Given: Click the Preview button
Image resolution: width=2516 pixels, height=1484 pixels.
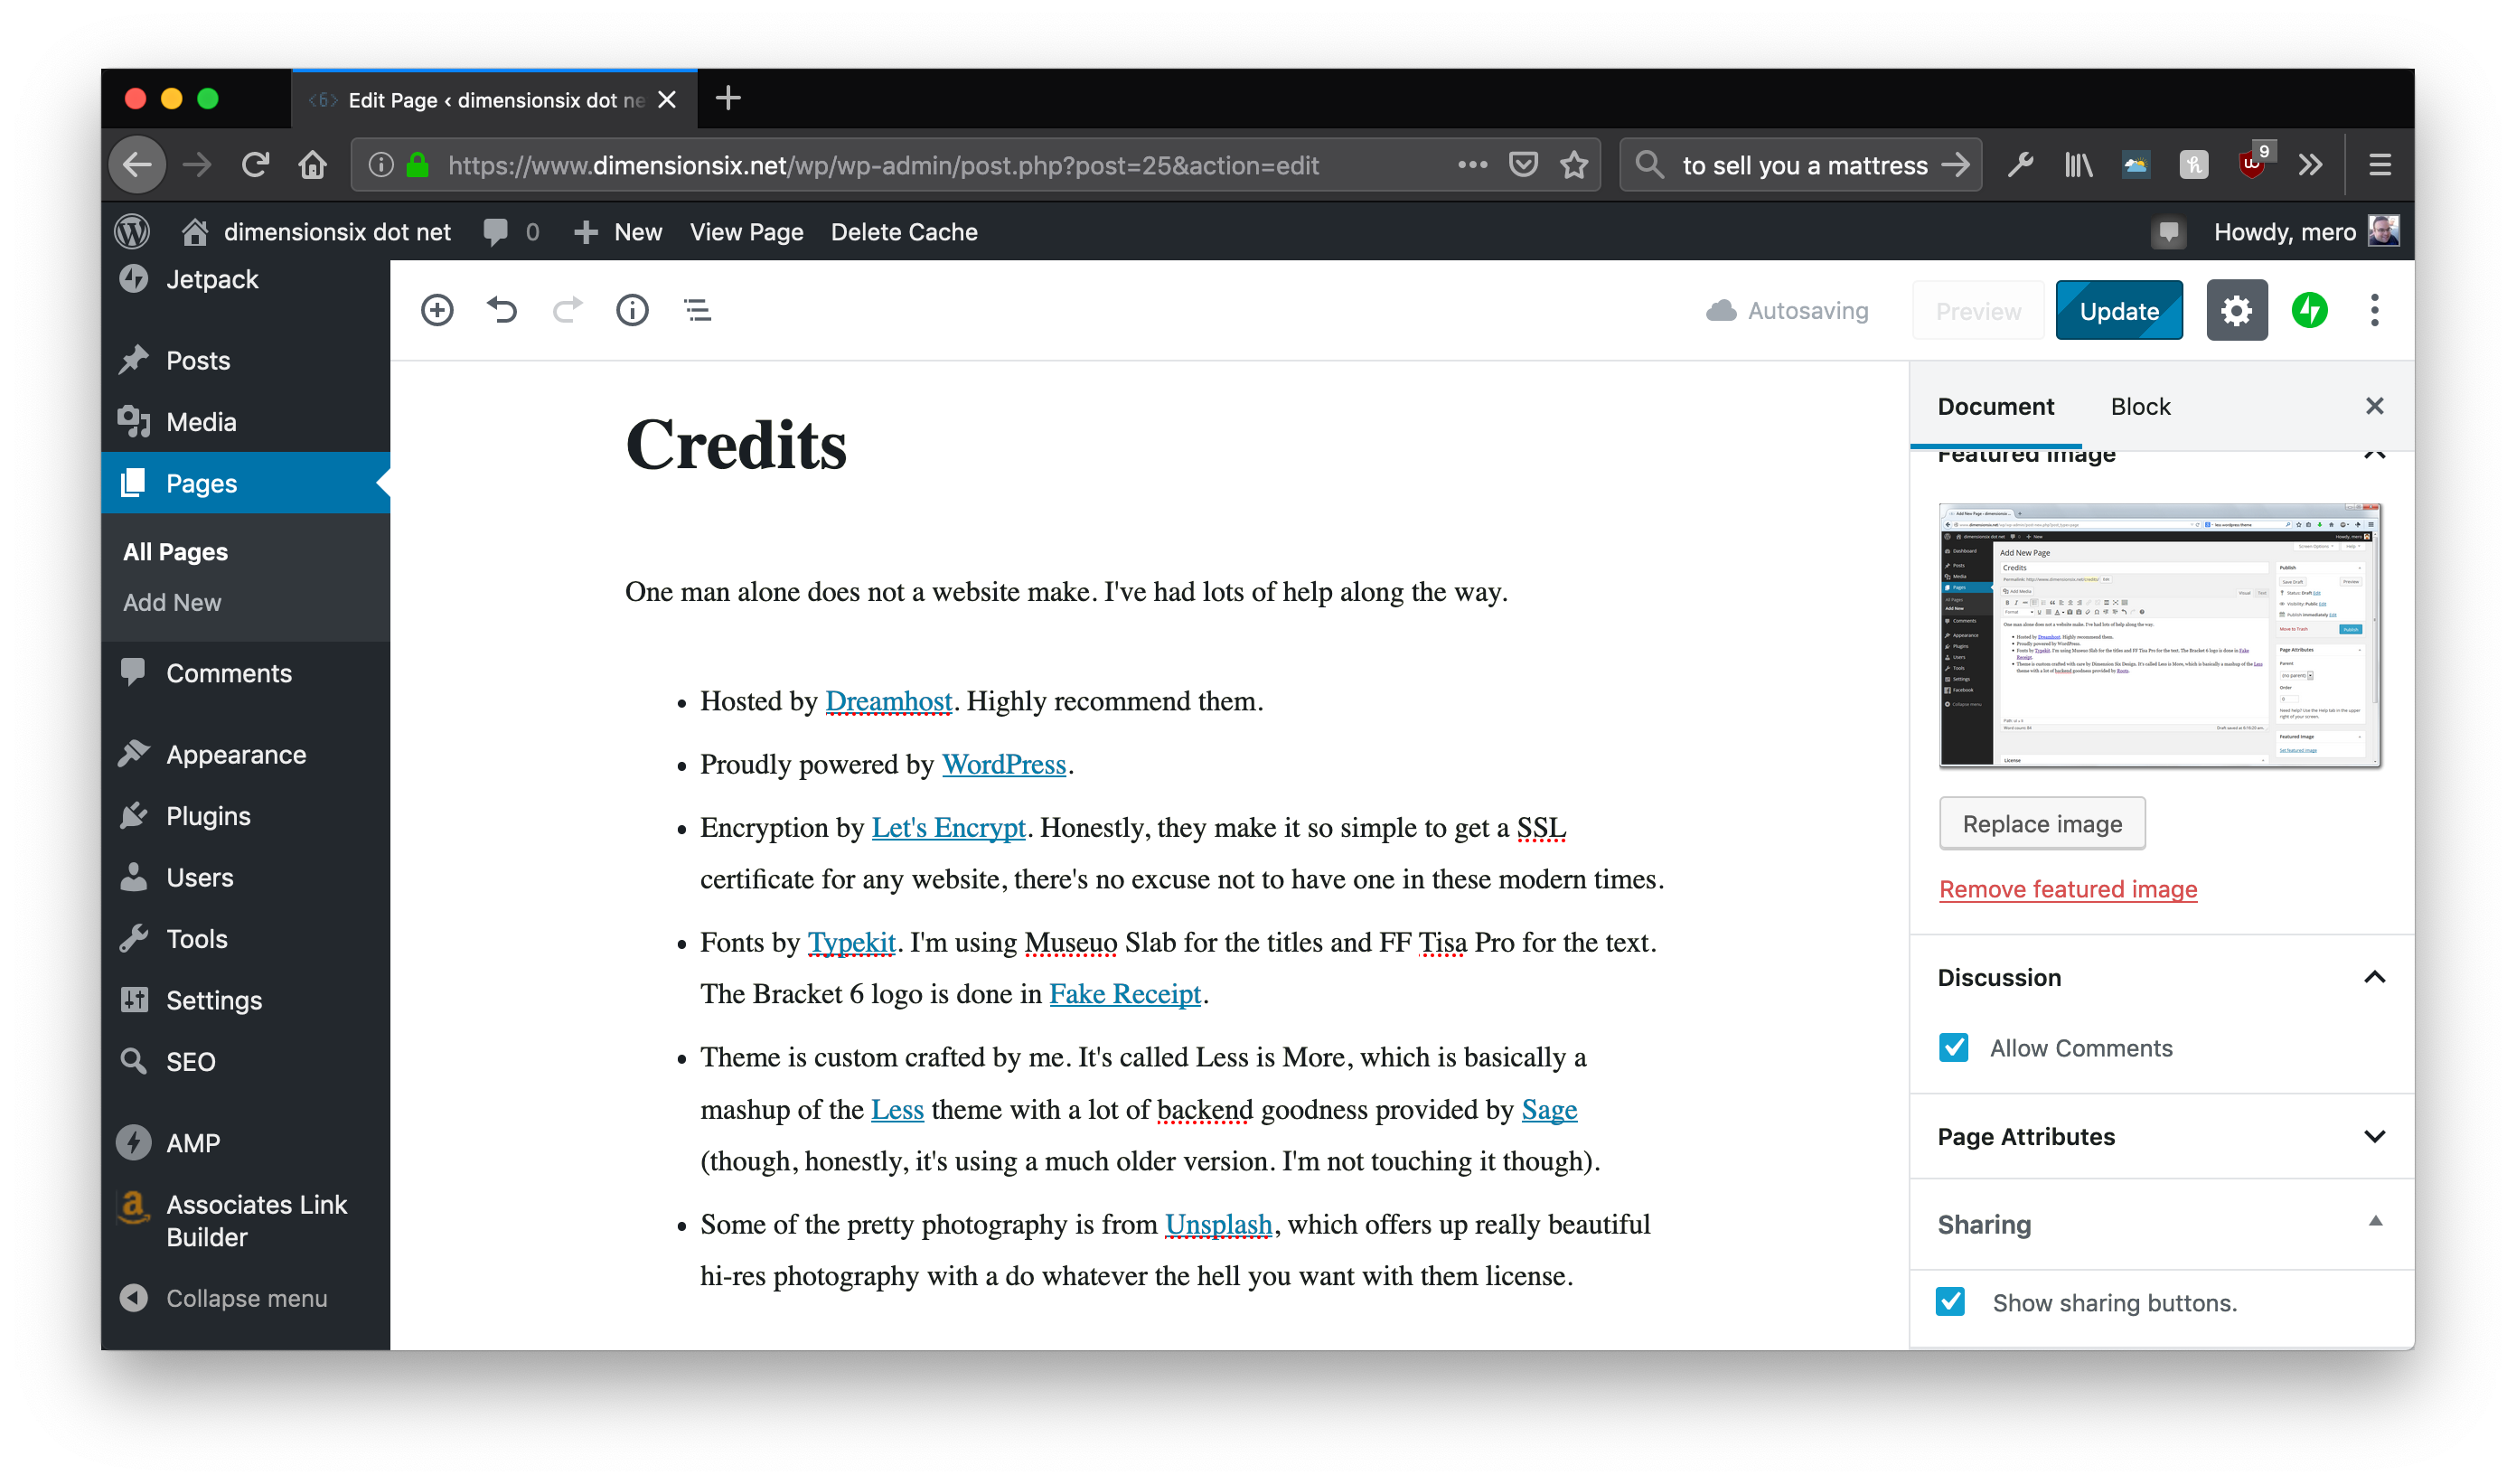Looking at the screenshot, I should point(1977,311).
